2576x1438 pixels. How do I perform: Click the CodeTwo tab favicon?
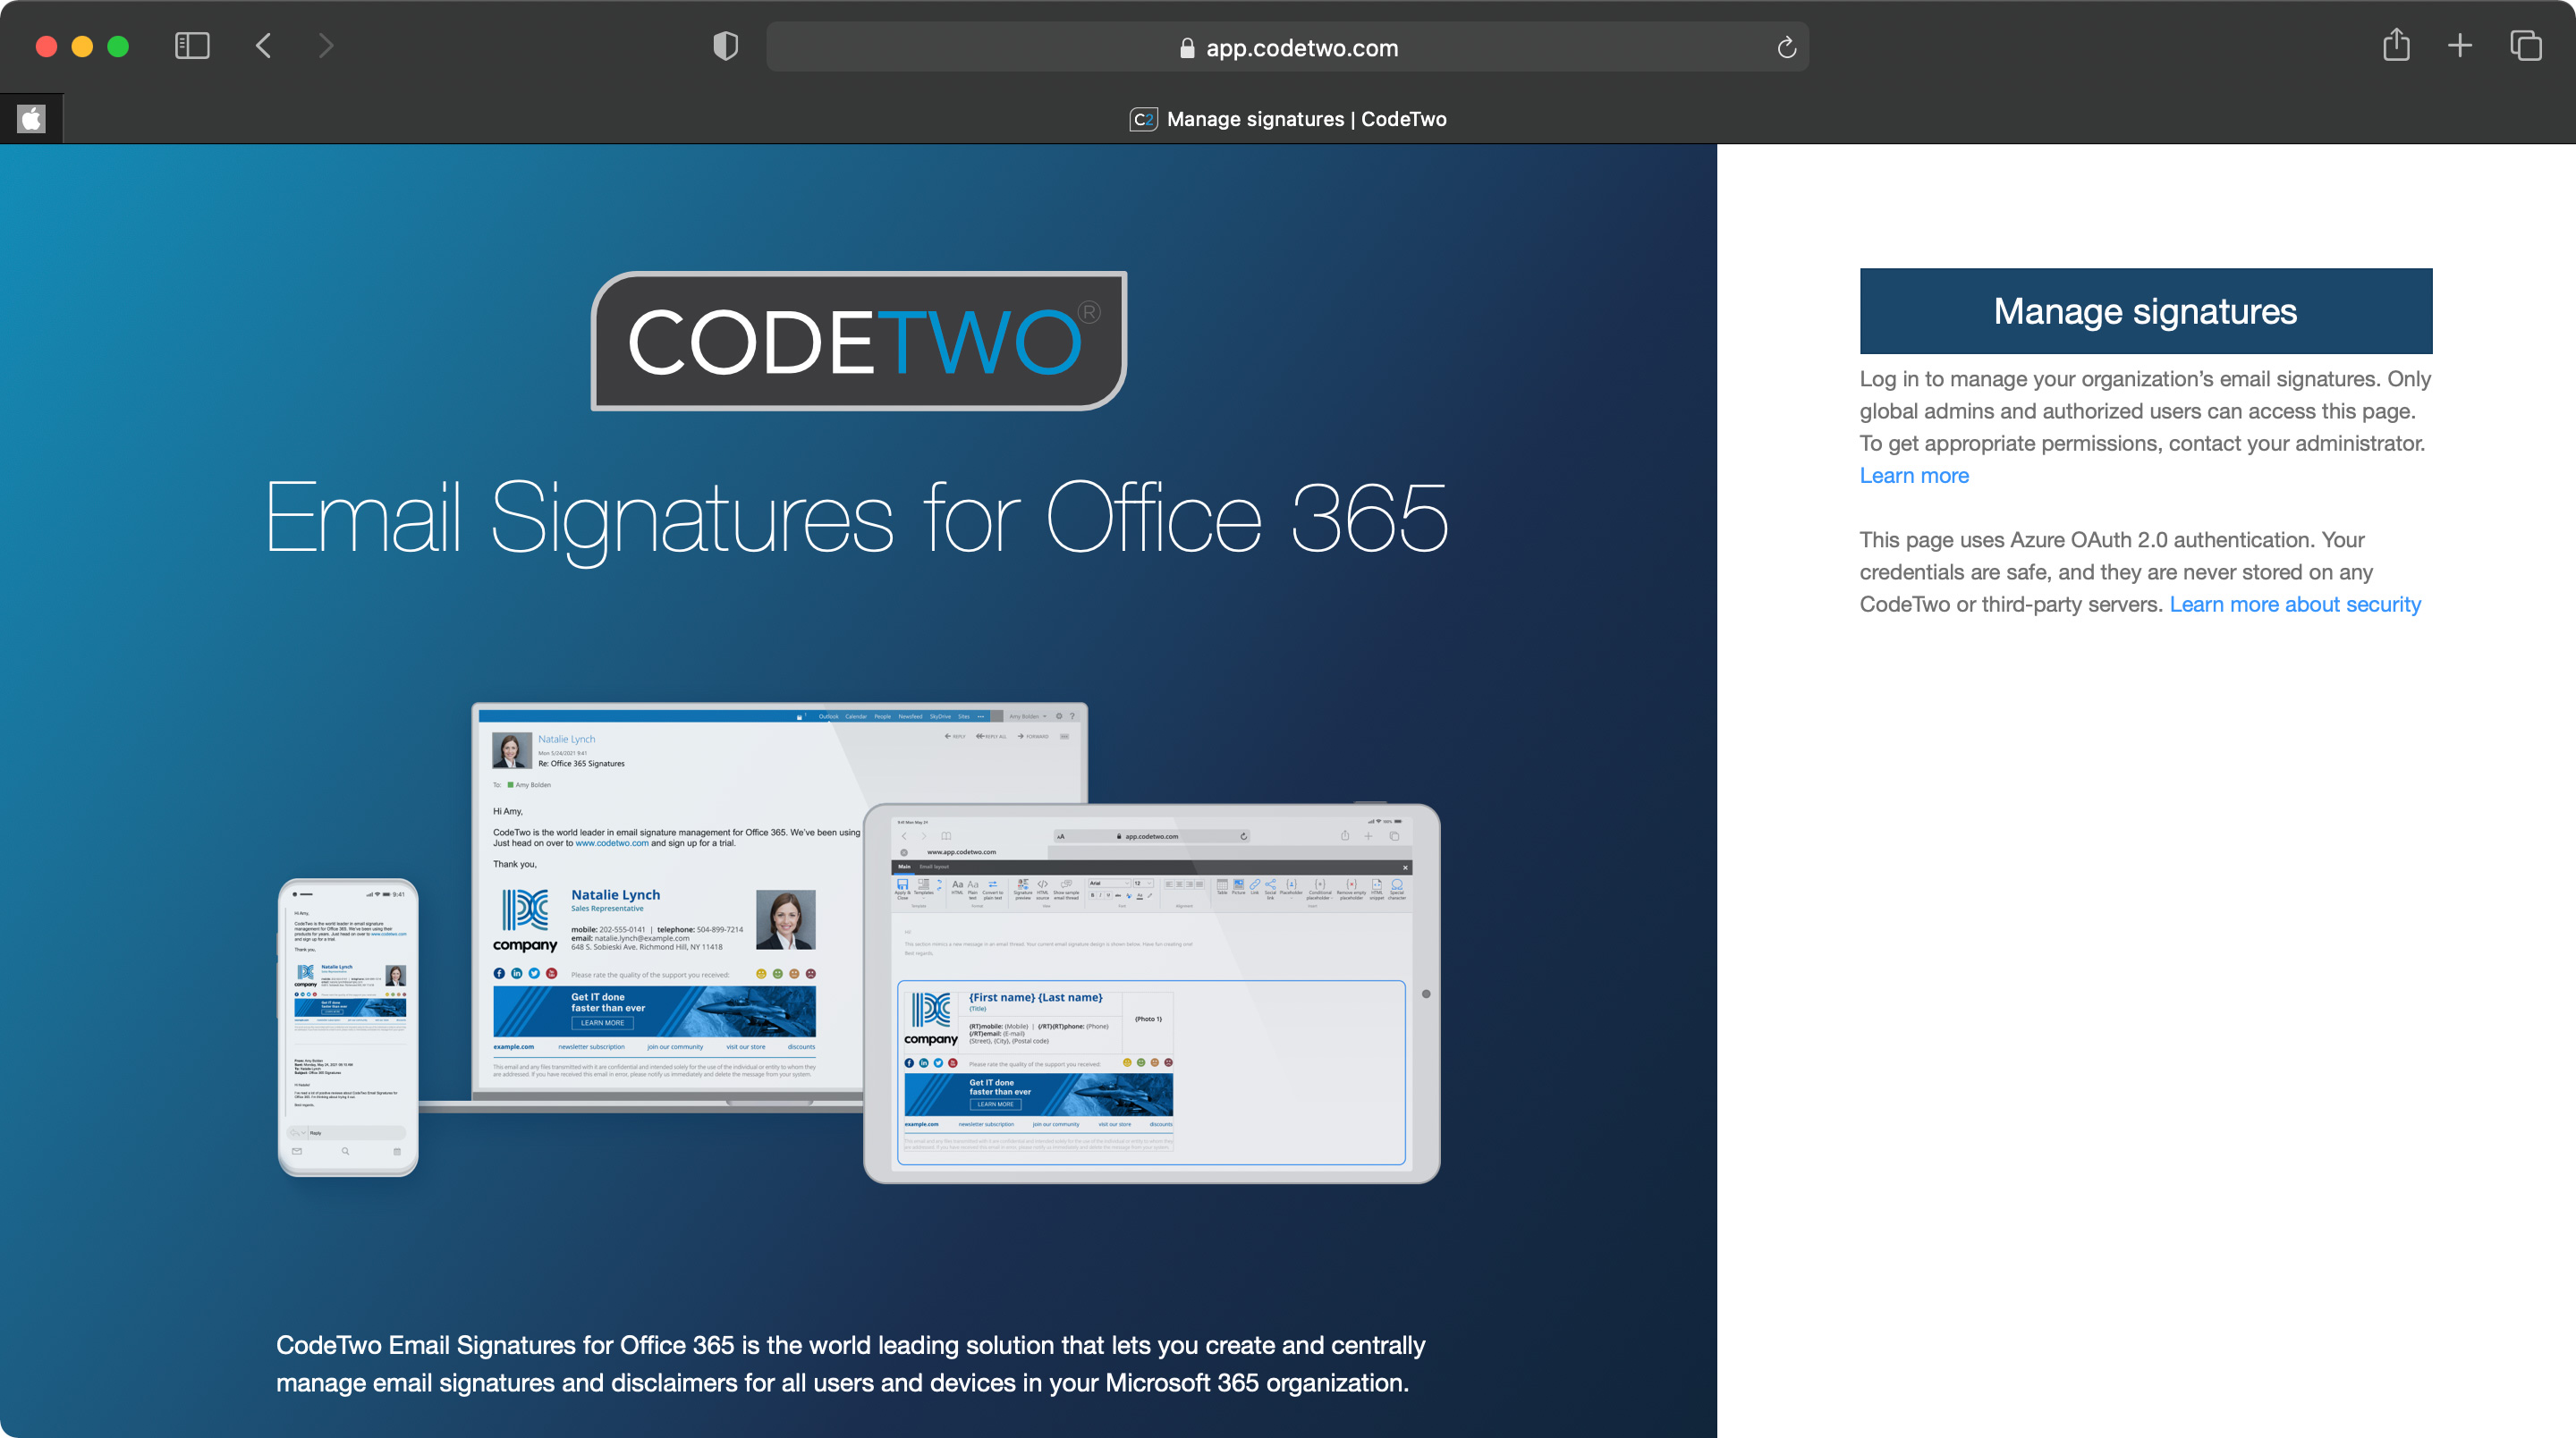pyautogui.click(x=1144, y=119)
